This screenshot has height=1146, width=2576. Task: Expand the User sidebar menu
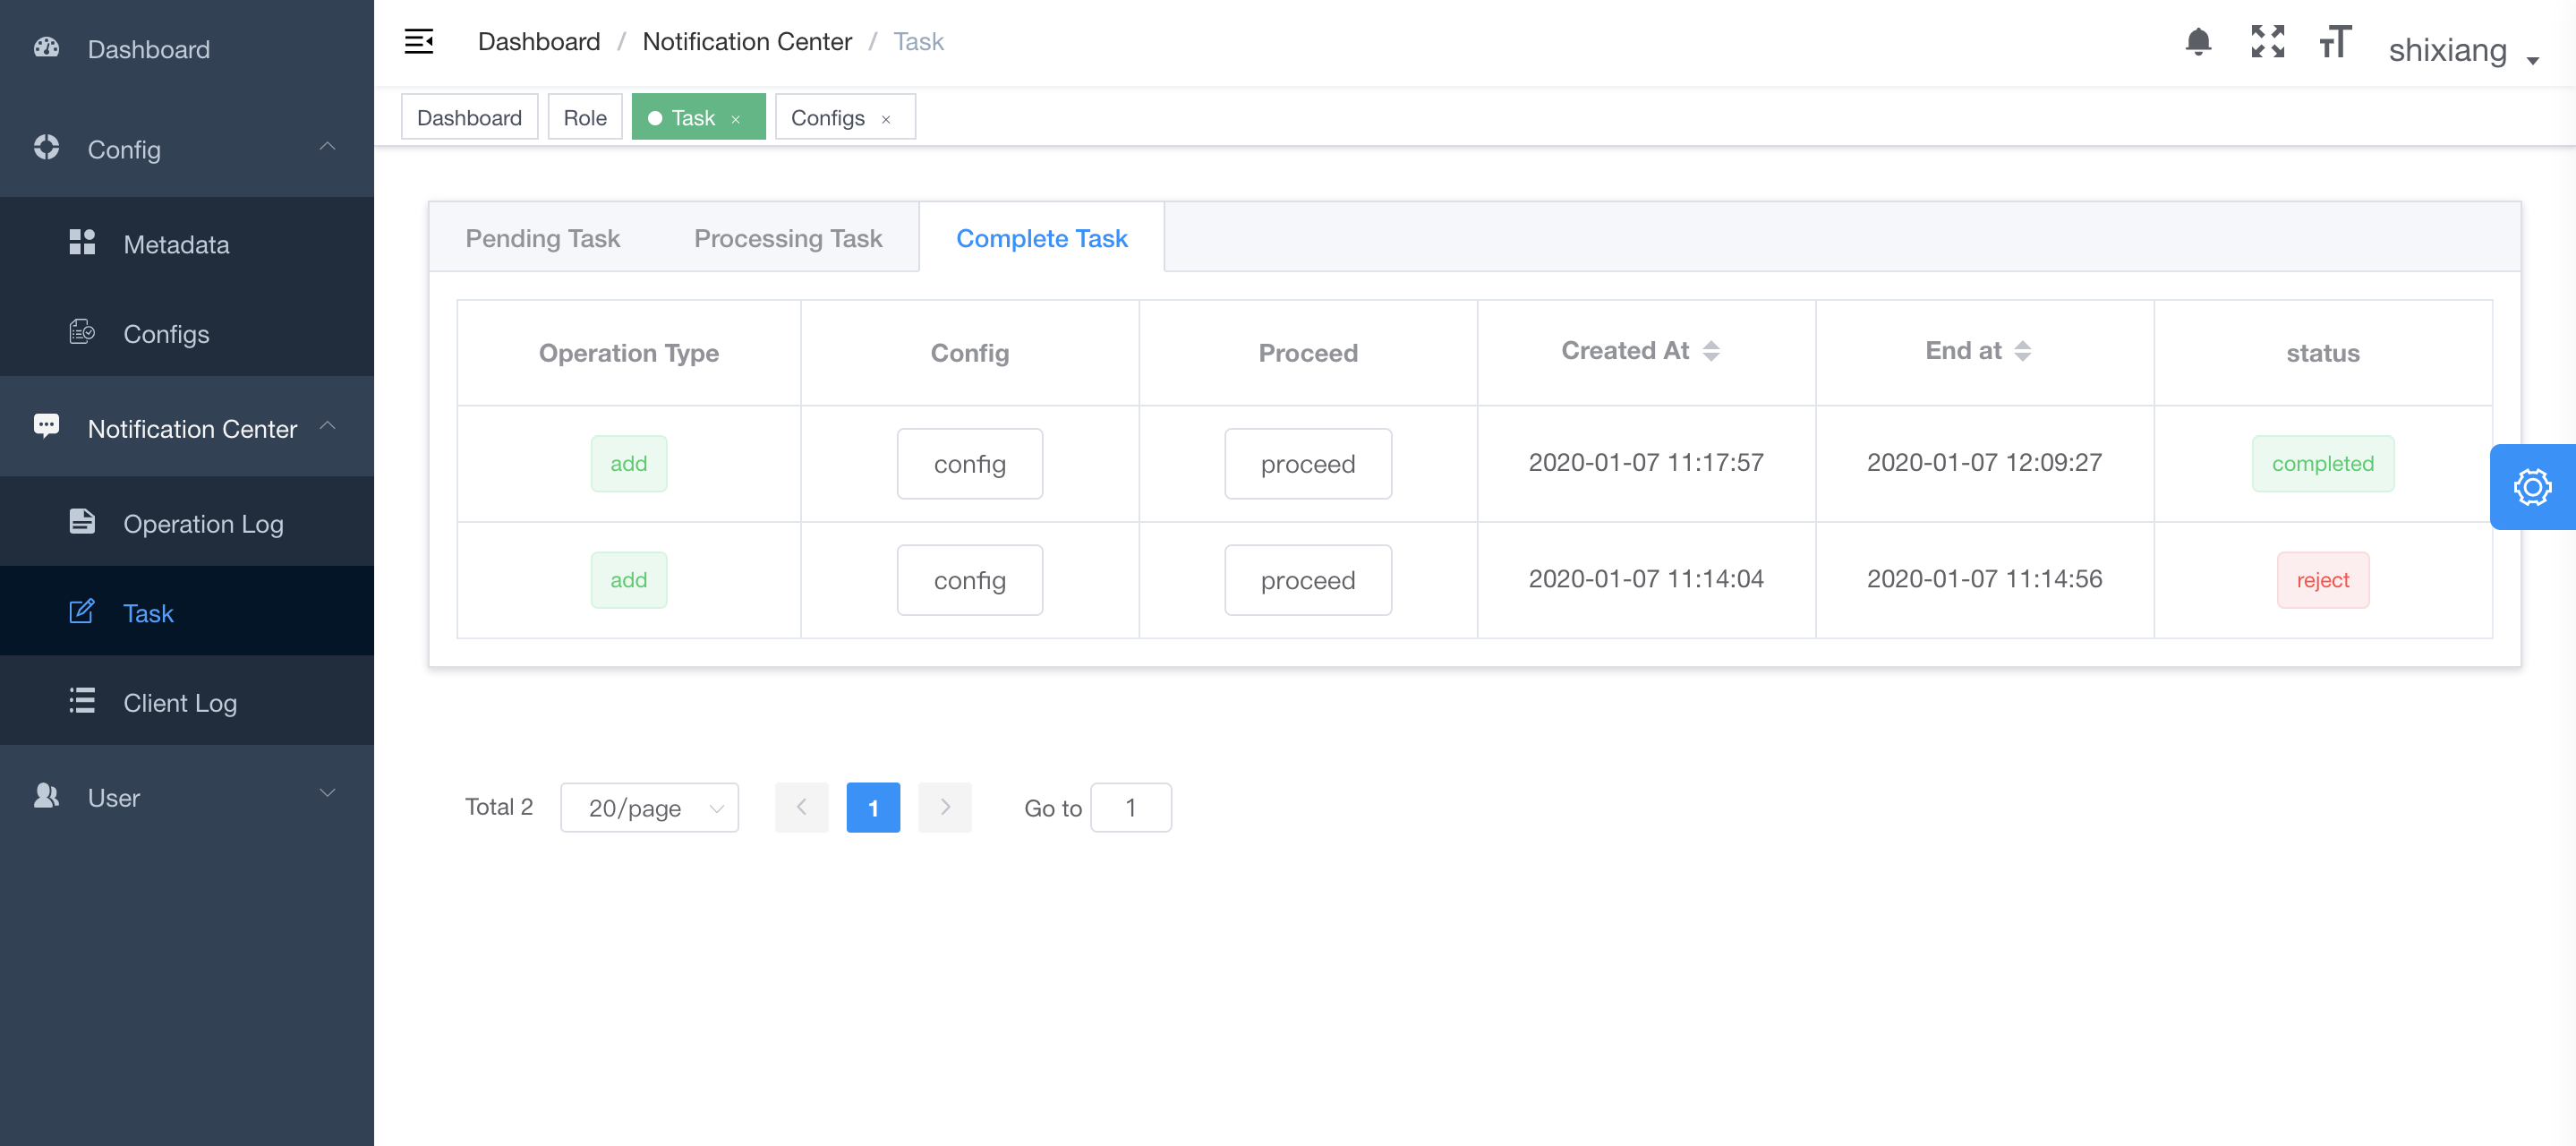(x=186, y=797)
